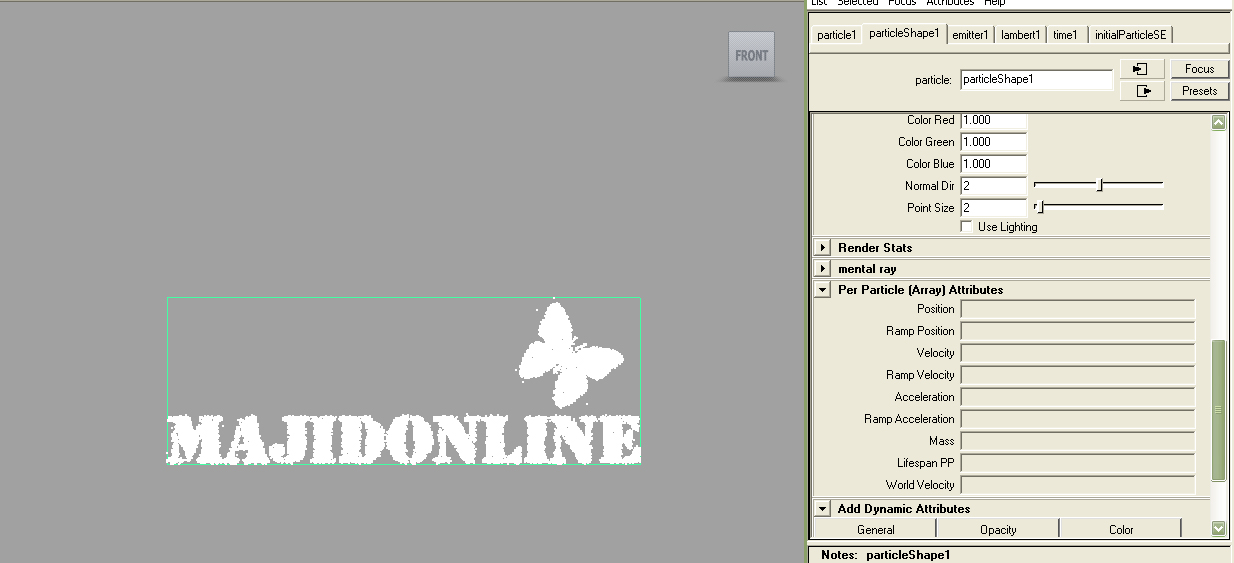This screenshot has height=563, width=1234.
Task: Click the go to output connection icon
Action: [x=1142, y=91]
